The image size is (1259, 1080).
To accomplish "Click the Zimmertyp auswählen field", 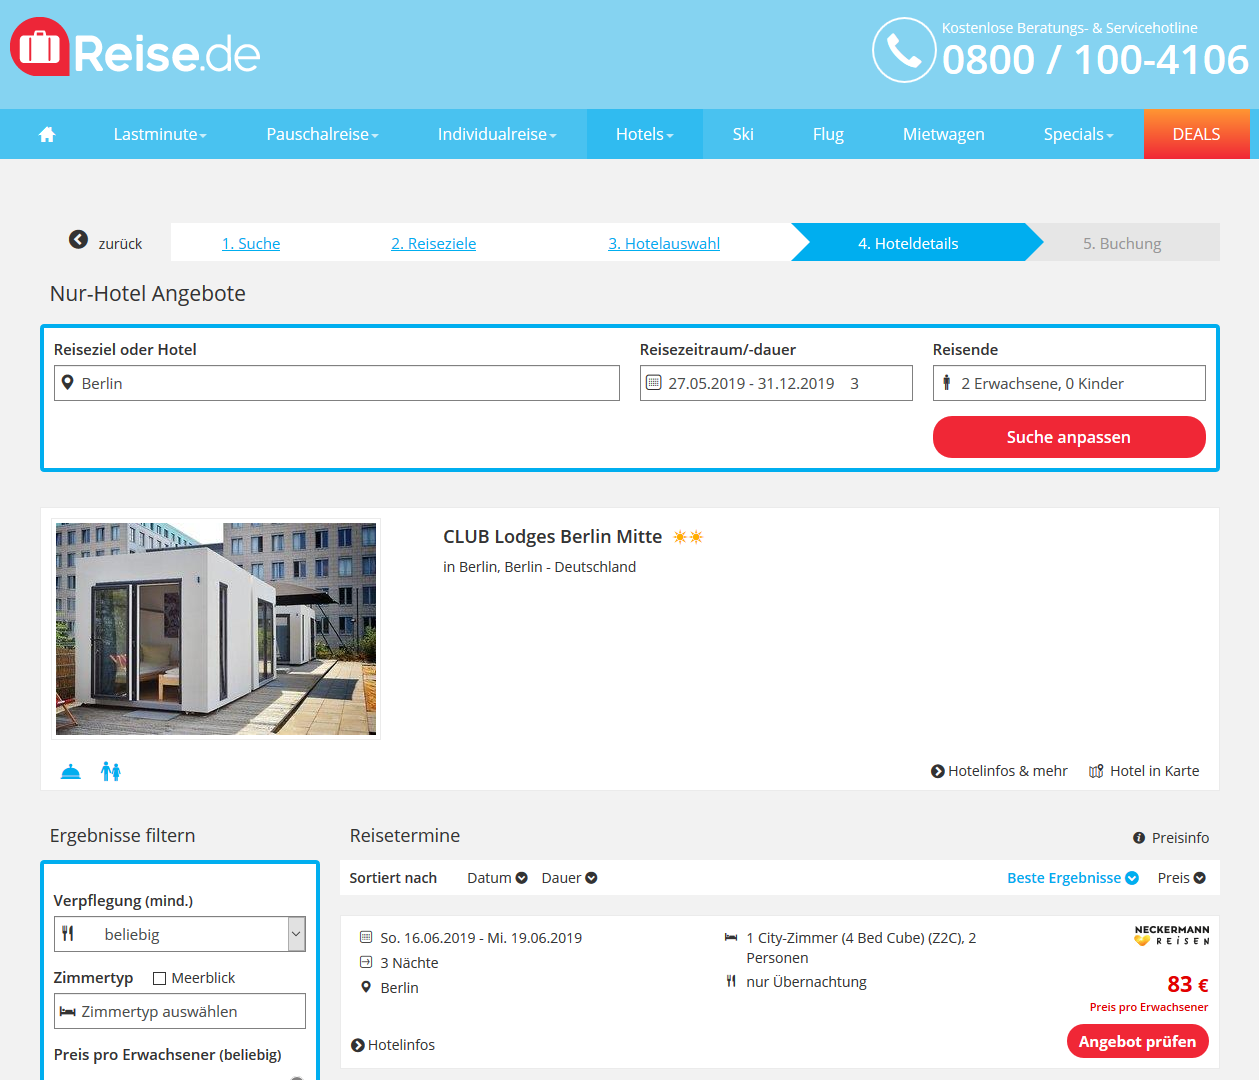I will click(180, 1011).
